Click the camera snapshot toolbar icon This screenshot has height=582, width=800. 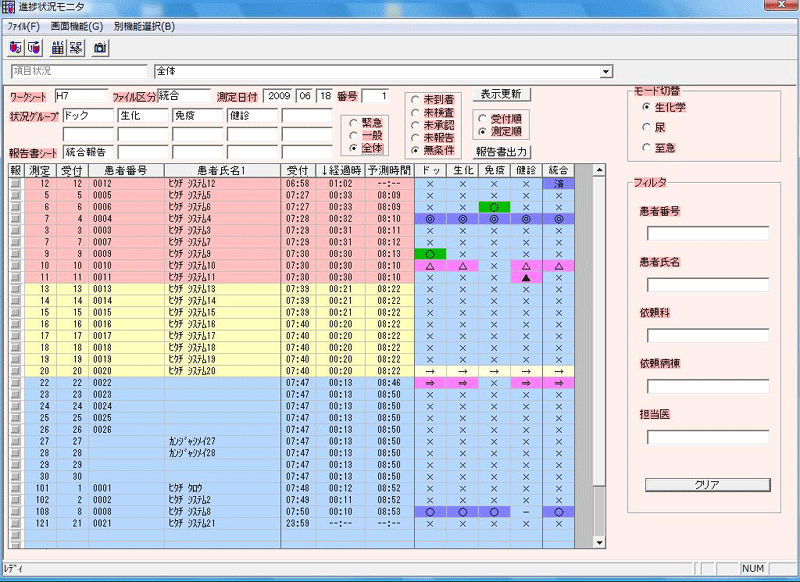coord(101,47)
